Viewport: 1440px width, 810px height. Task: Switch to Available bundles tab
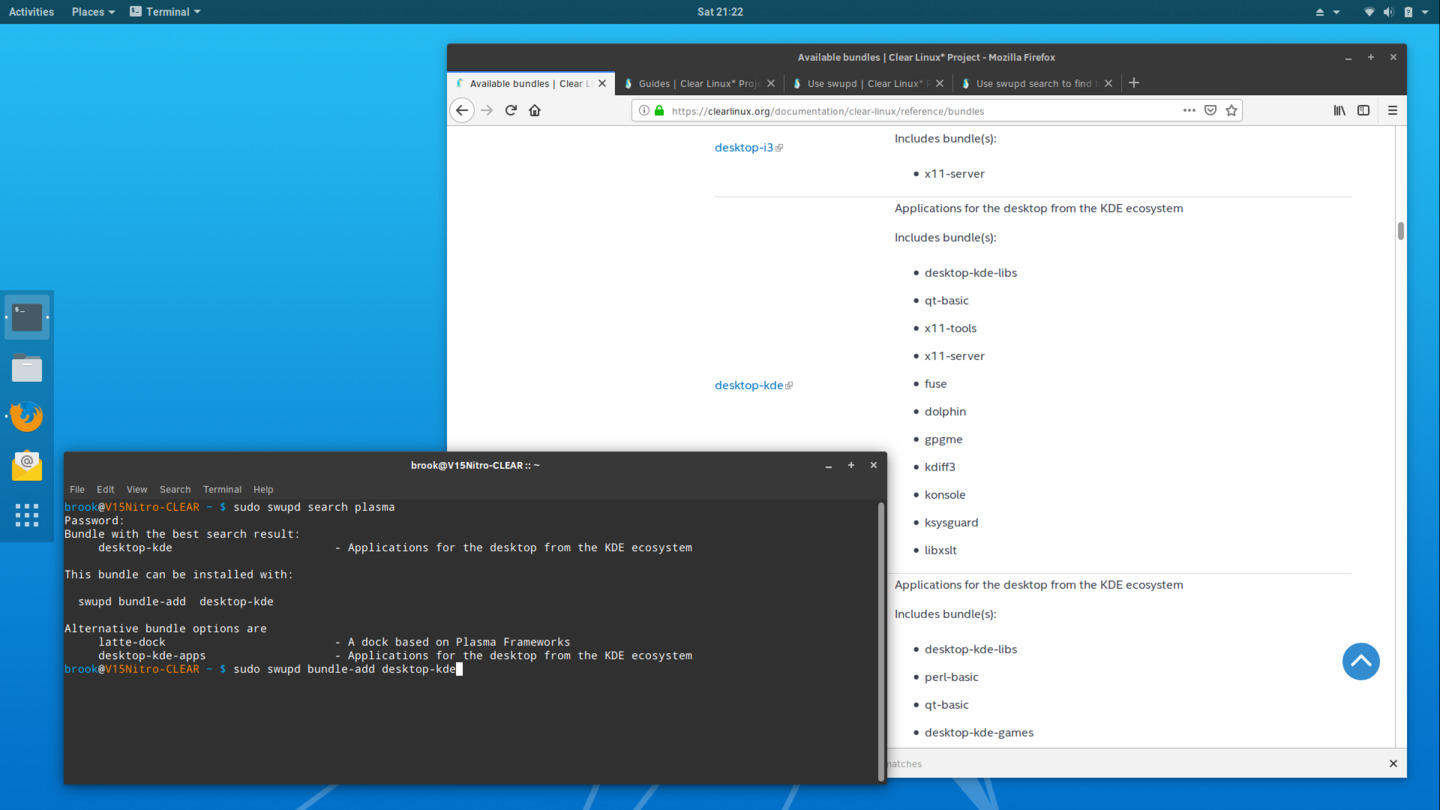(531, 84)
